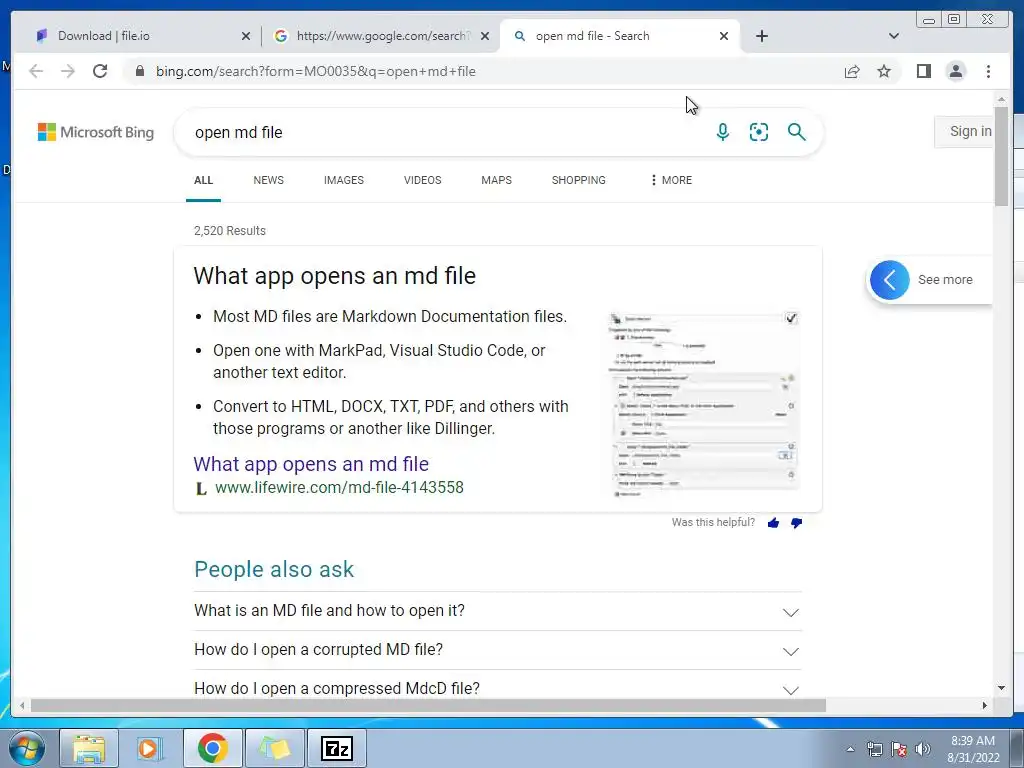
Task: Open 7-Zip from the taskbar
Action: (x=337, y=748)
